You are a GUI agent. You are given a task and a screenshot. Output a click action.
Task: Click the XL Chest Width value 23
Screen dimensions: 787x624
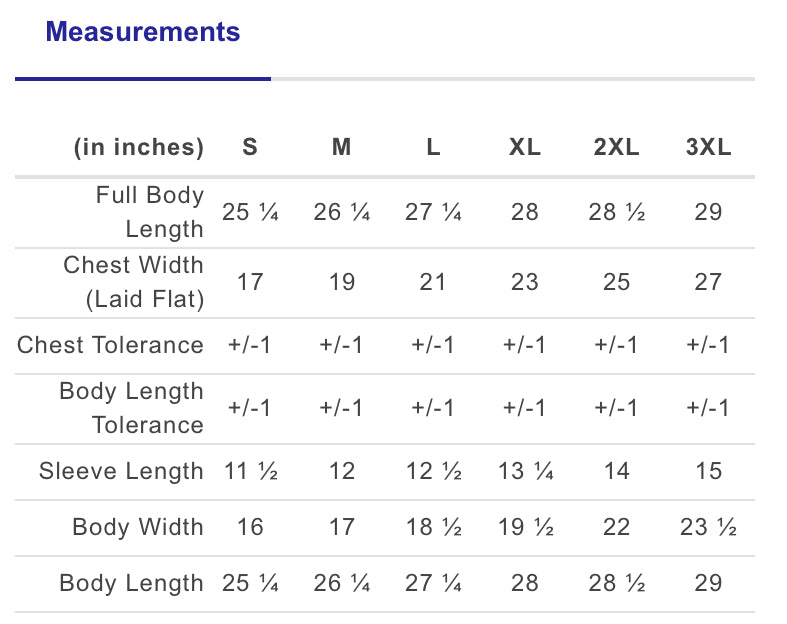[x=525, y=282]
